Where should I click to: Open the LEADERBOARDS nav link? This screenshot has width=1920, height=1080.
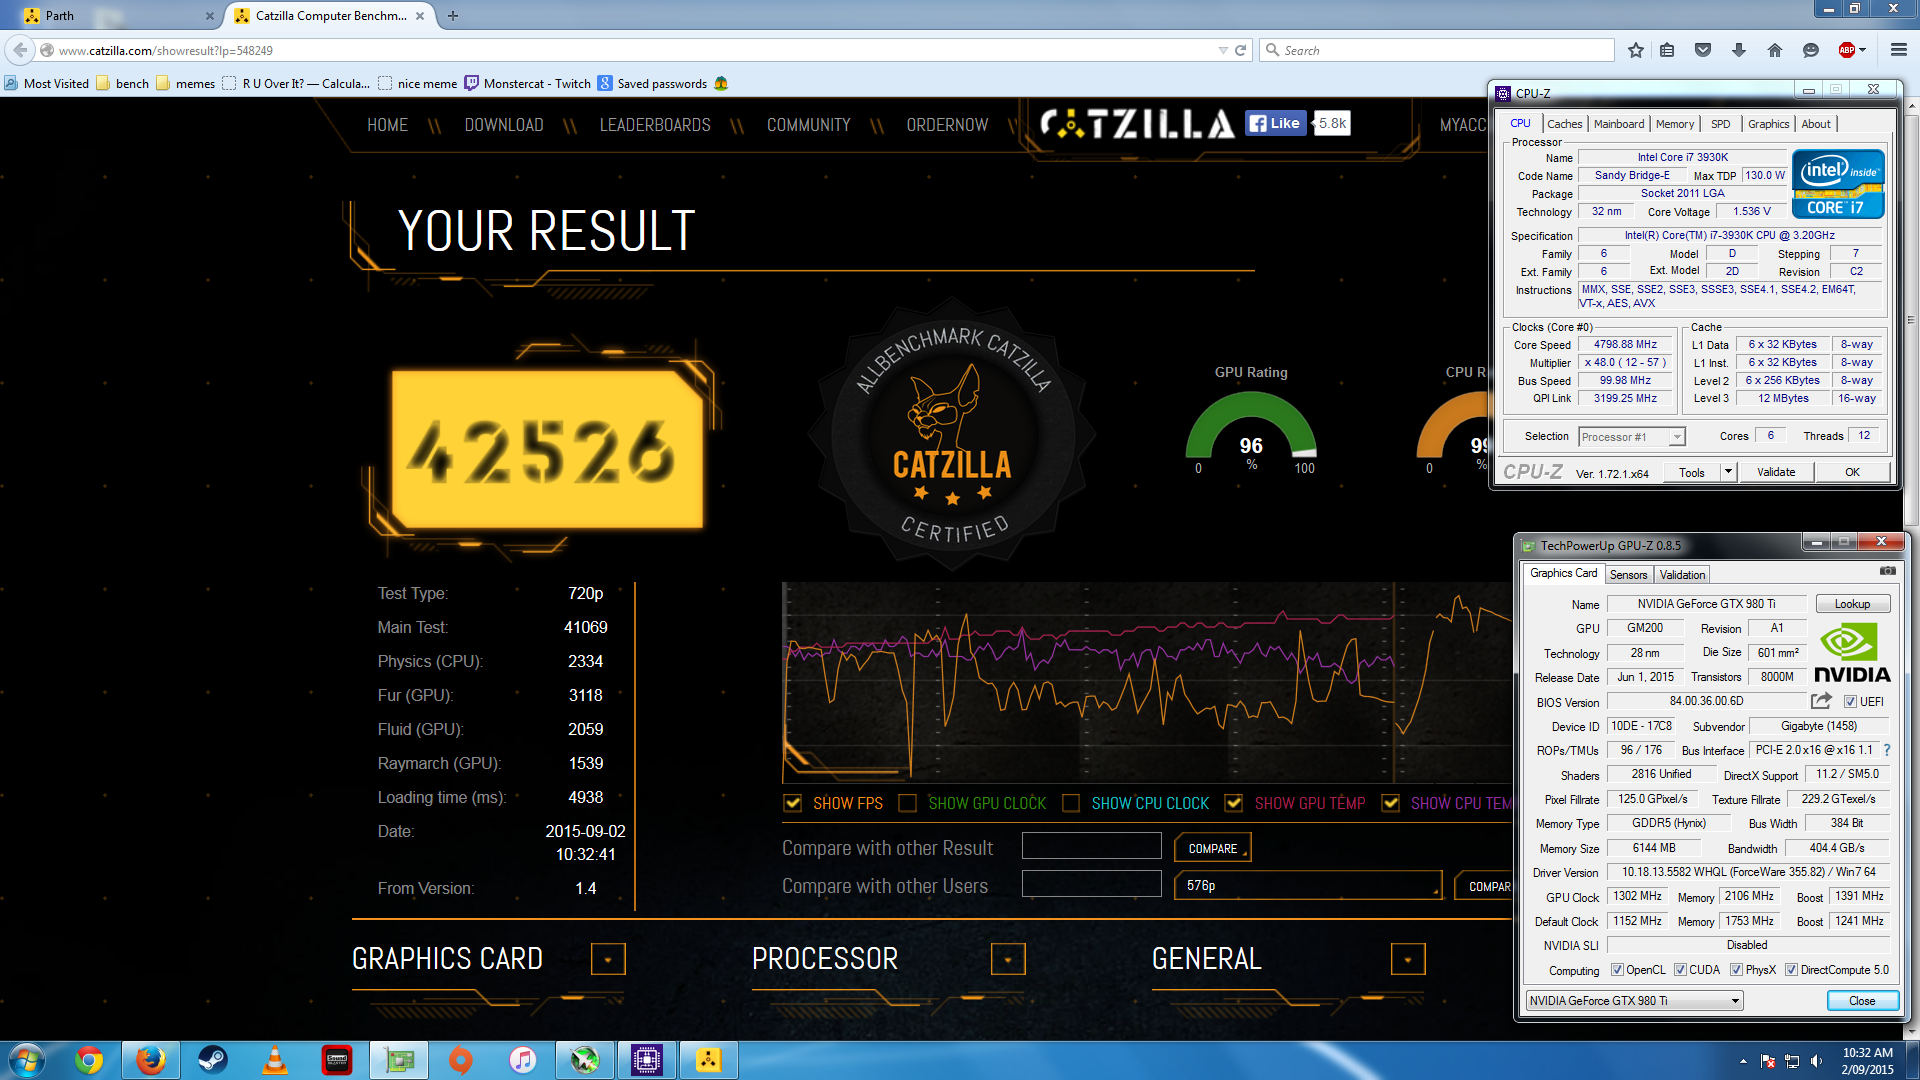655,125
